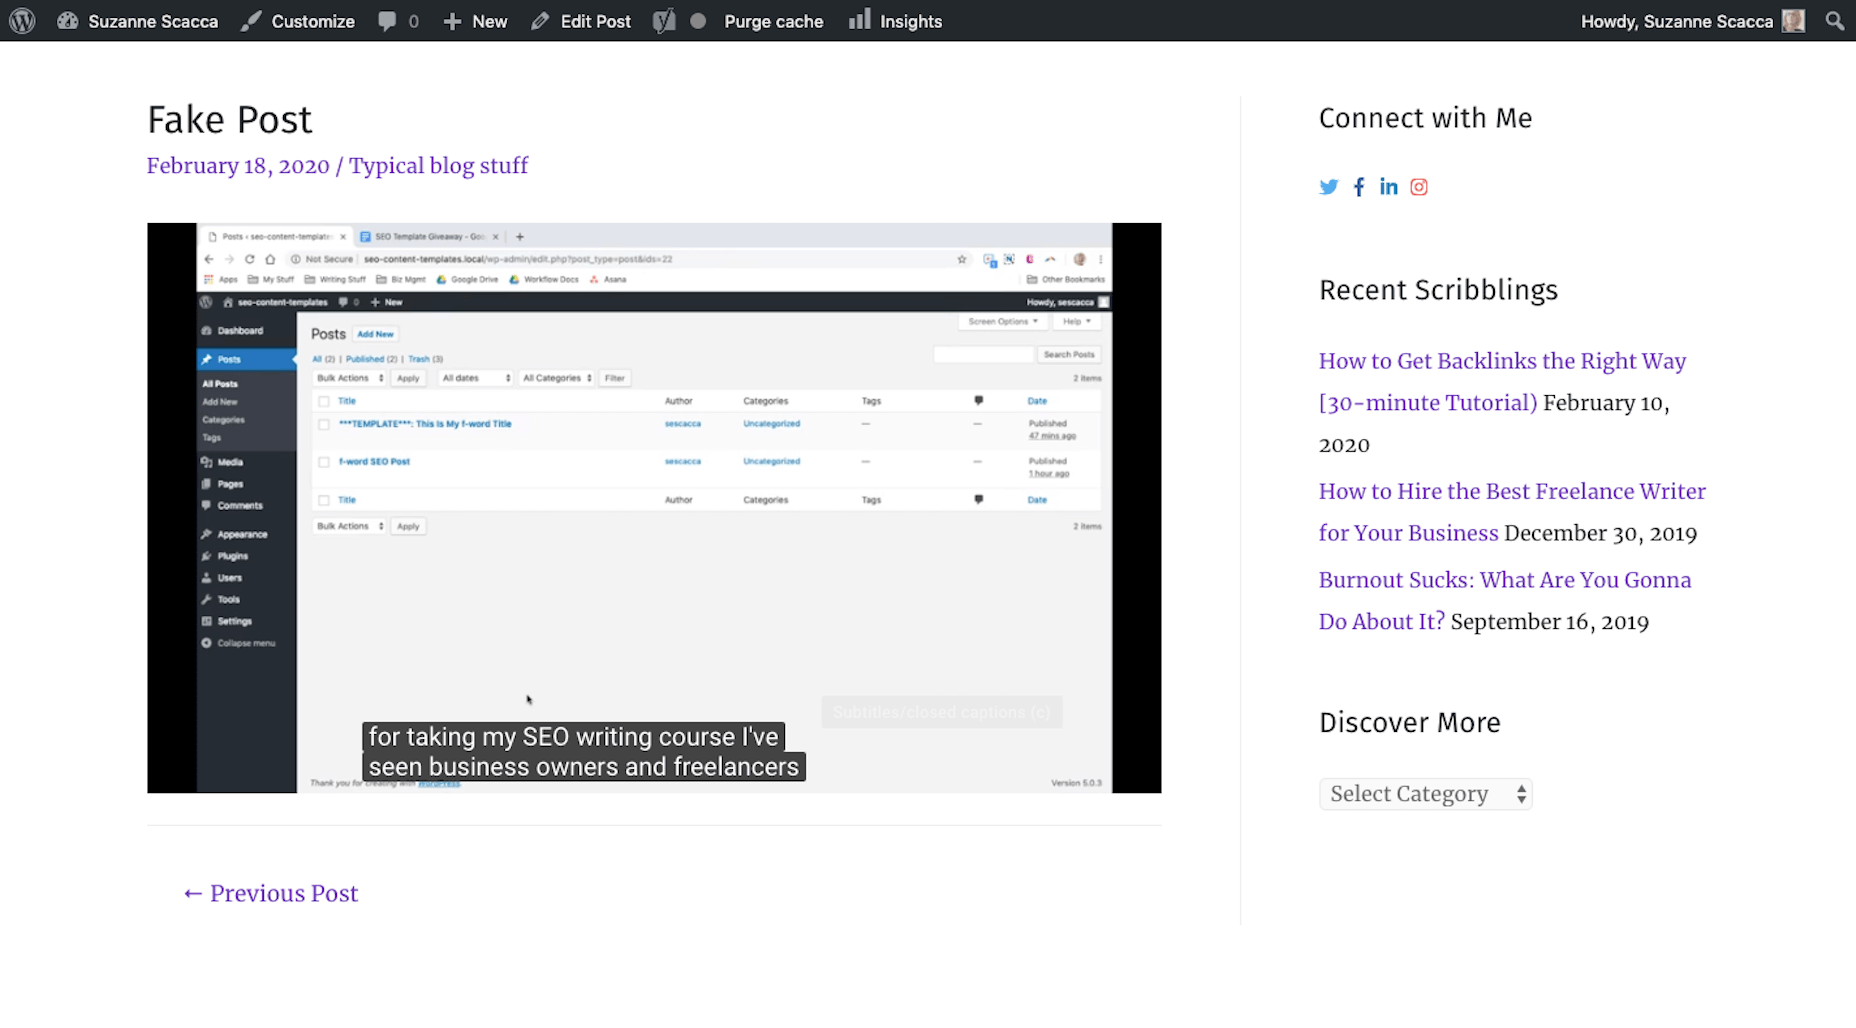Open Edit Post in admin bar
The width and height of the screenshot is (1856, 1028).
[x=581, y=21]
